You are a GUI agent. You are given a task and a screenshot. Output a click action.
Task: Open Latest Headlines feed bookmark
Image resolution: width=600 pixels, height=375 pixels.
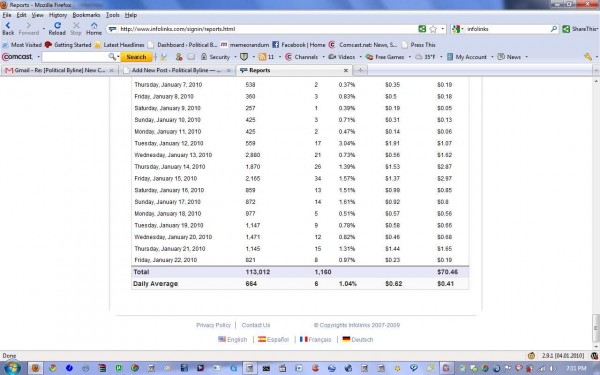(120, 45)
